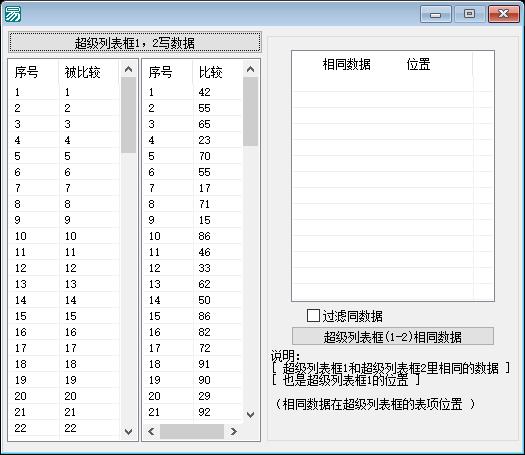Click the first list's vertical scrollbar thumb
The height and width of the screenshot is (455, 525).
pos(128,115)
